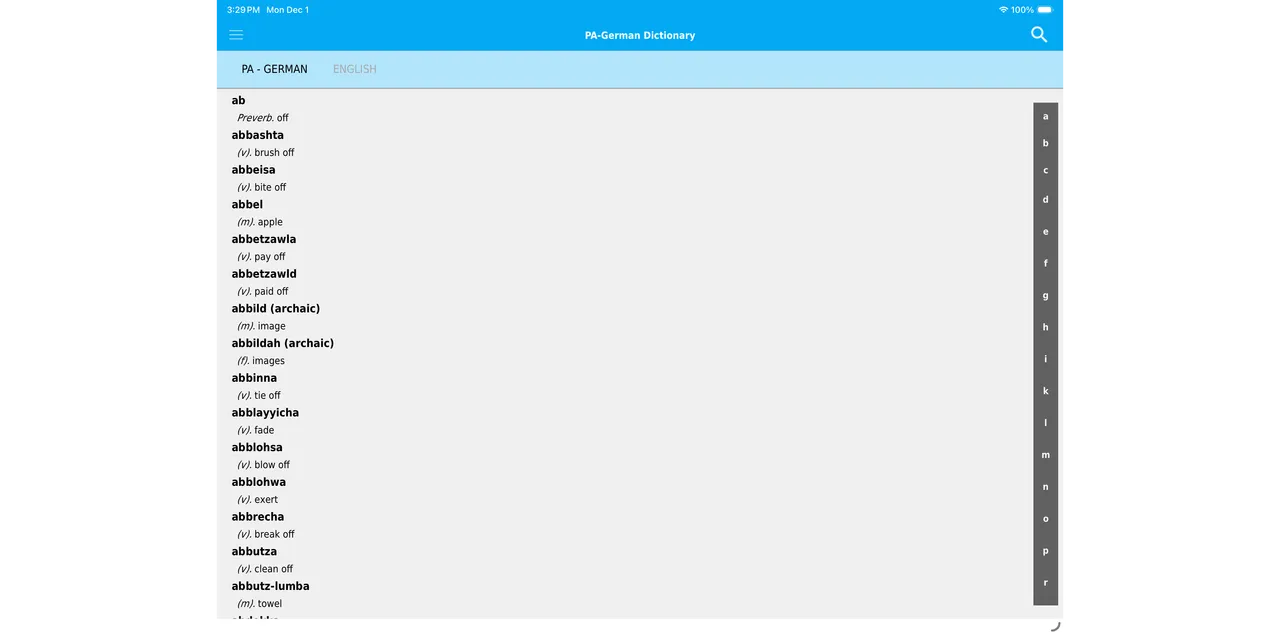The image size is (1280, 634).
Task: Open the entry 'abbashta'
Action: point(257,134)
